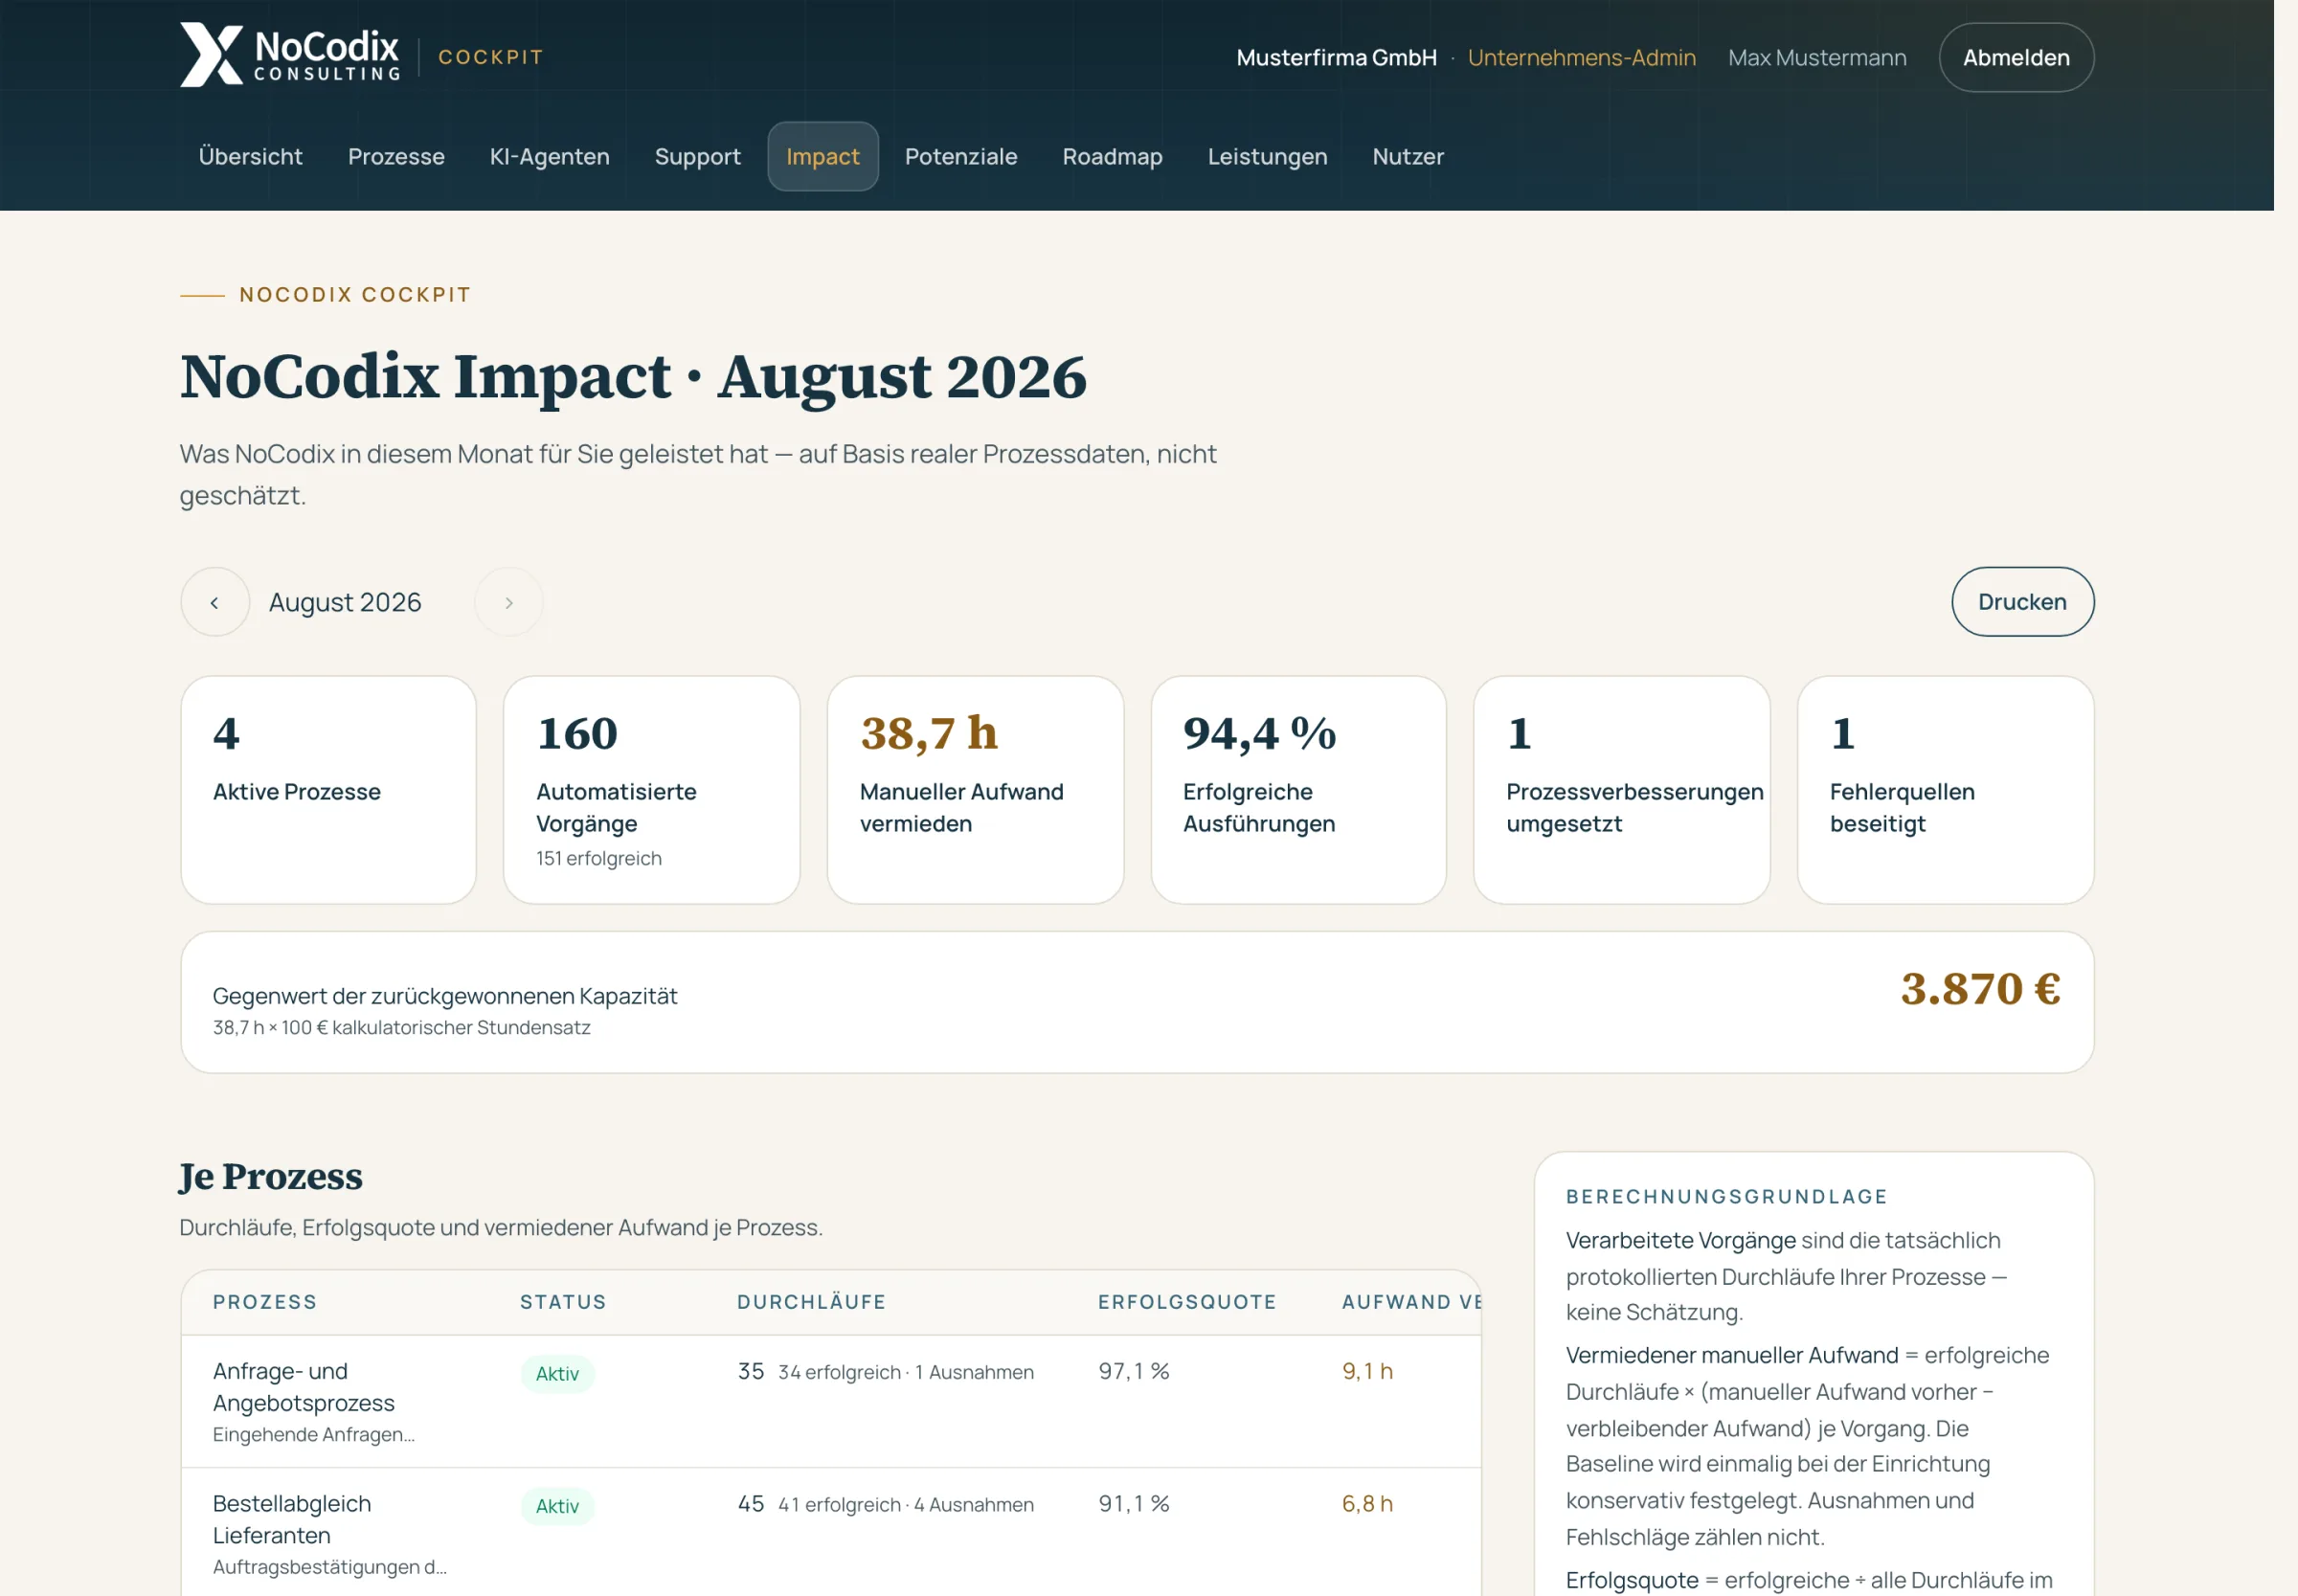Viewport: 2298px width, 1596px height.
Task: Switch to the Roadmap tab
Action: (x=1112, y=157)
